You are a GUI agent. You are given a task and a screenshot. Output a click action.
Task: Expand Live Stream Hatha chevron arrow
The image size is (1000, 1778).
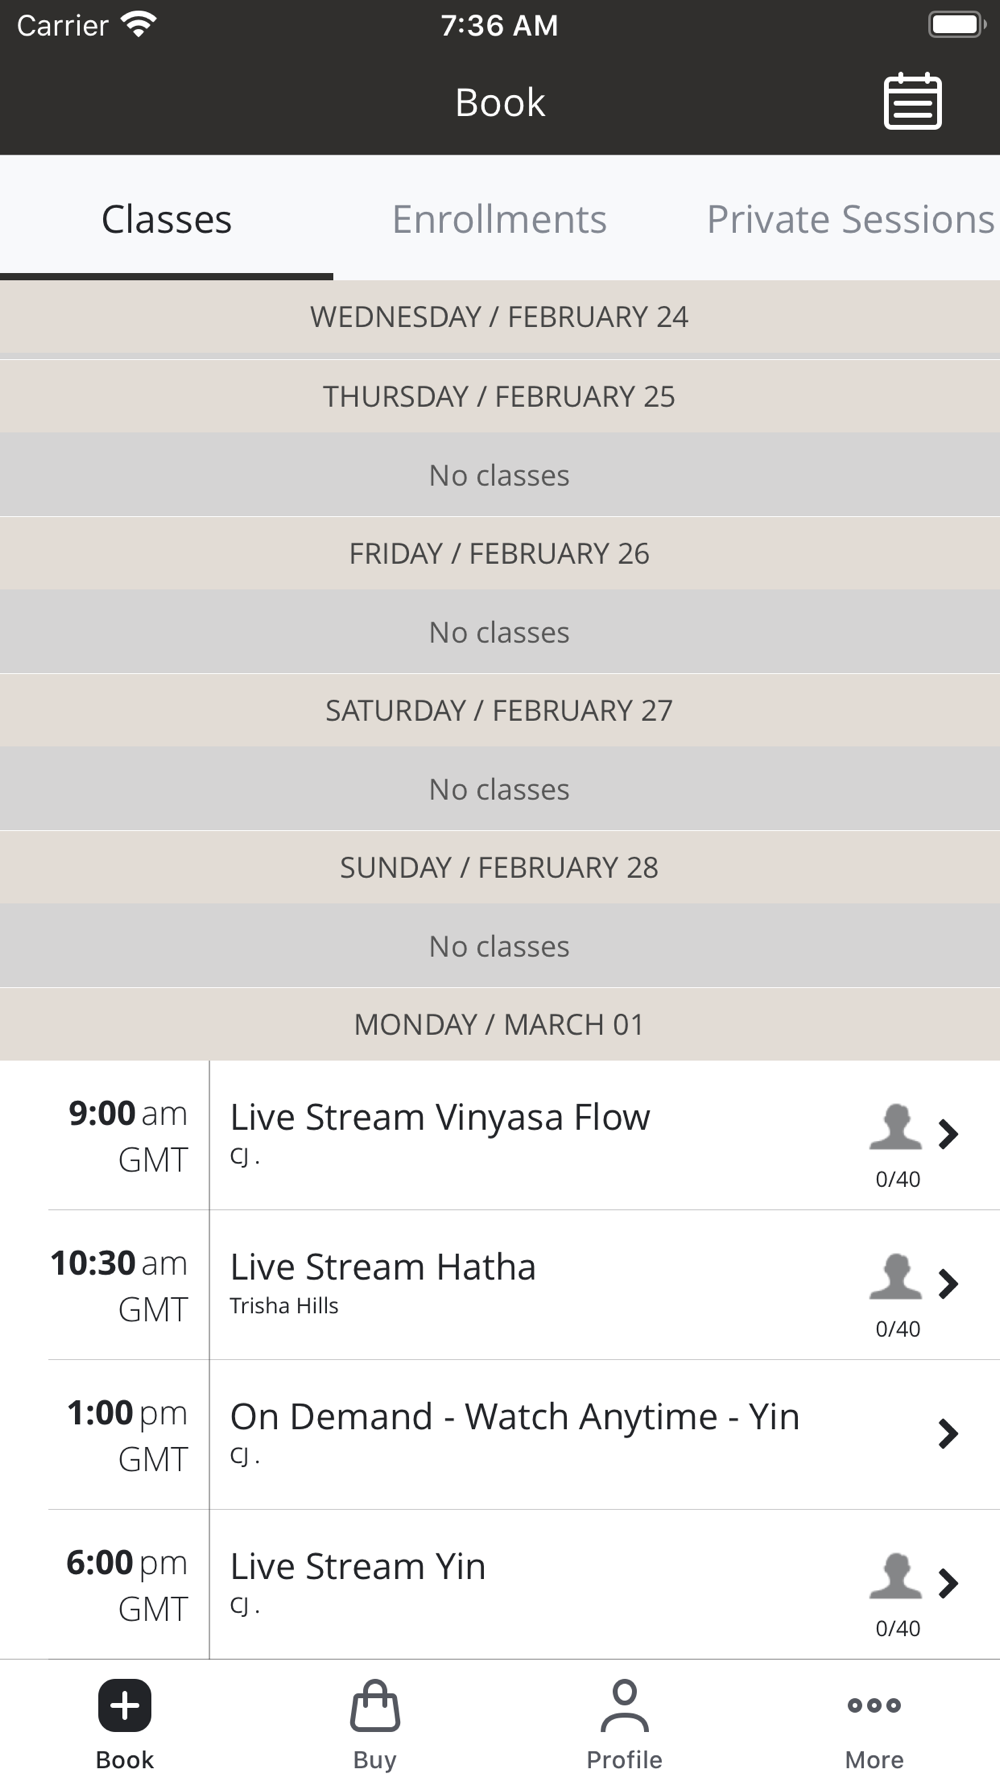coord(948,1284)
